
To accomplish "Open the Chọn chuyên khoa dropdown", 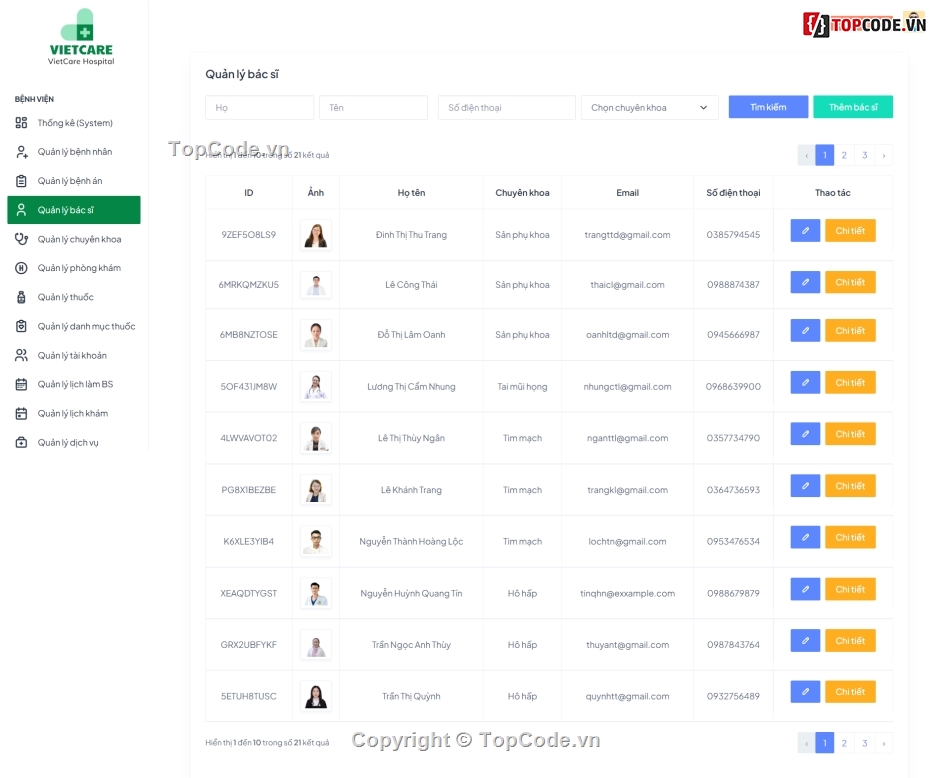I will pos(649,106).
